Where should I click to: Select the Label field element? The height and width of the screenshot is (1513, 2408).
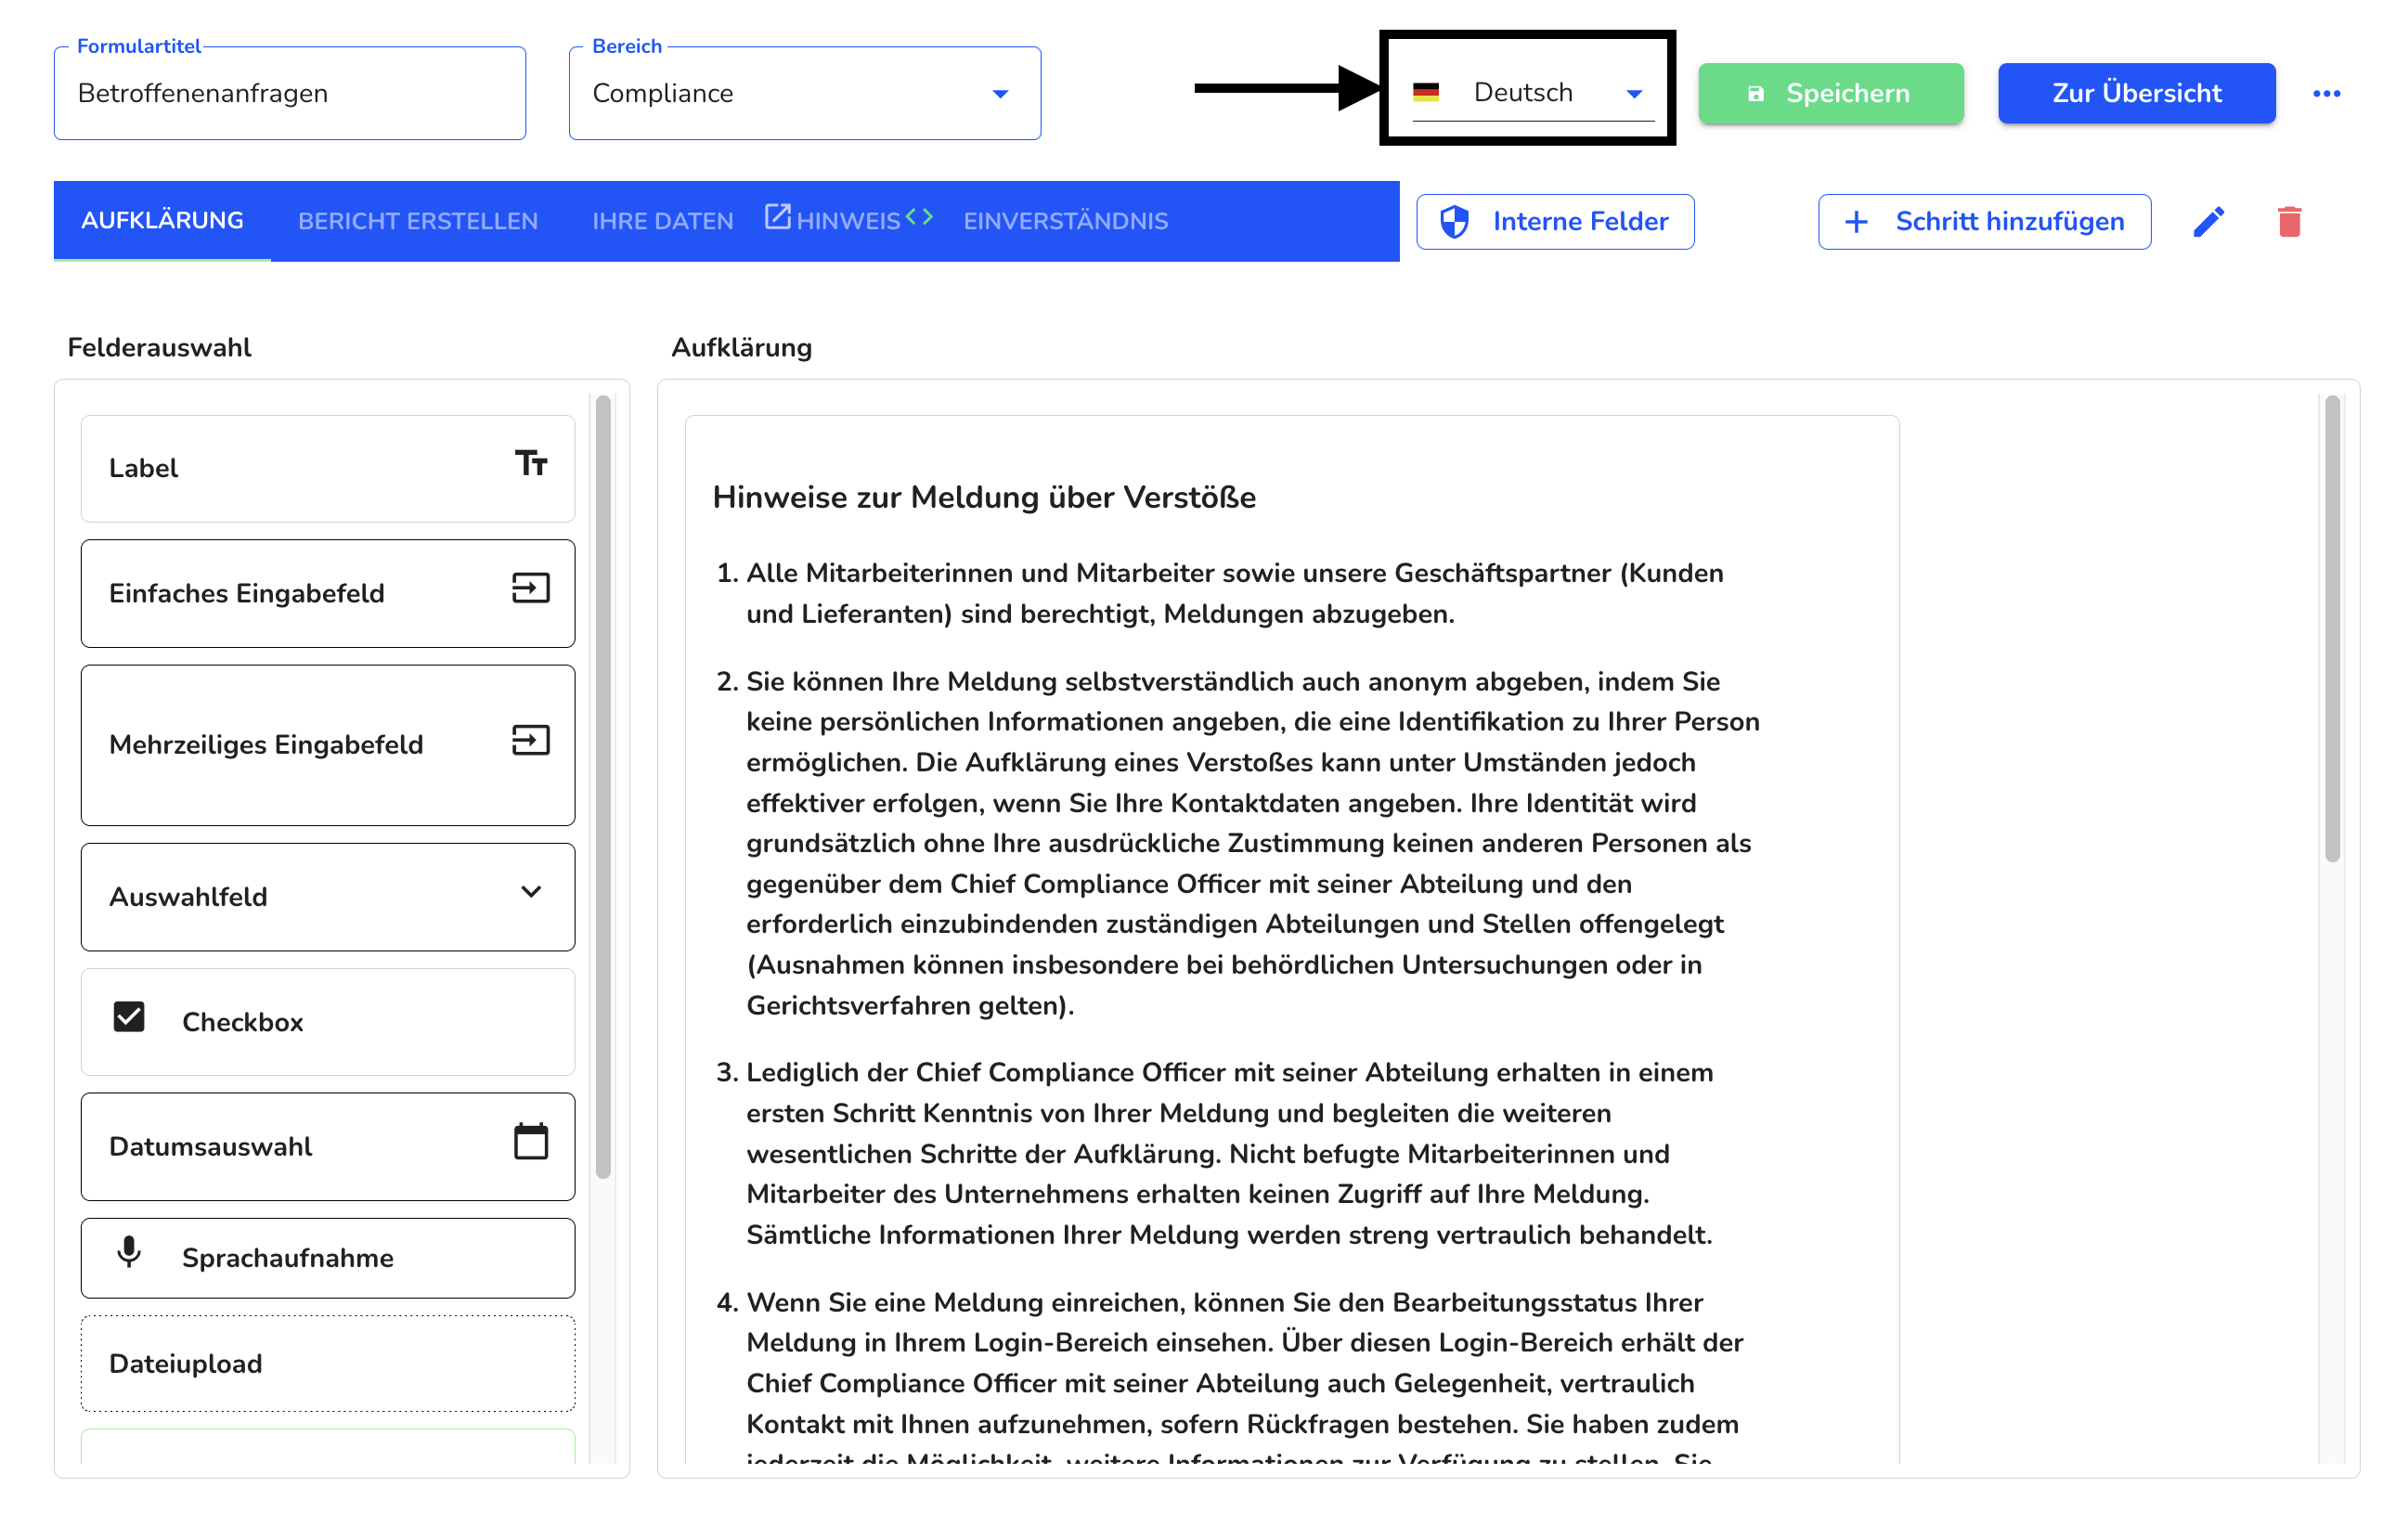point(328,468)
